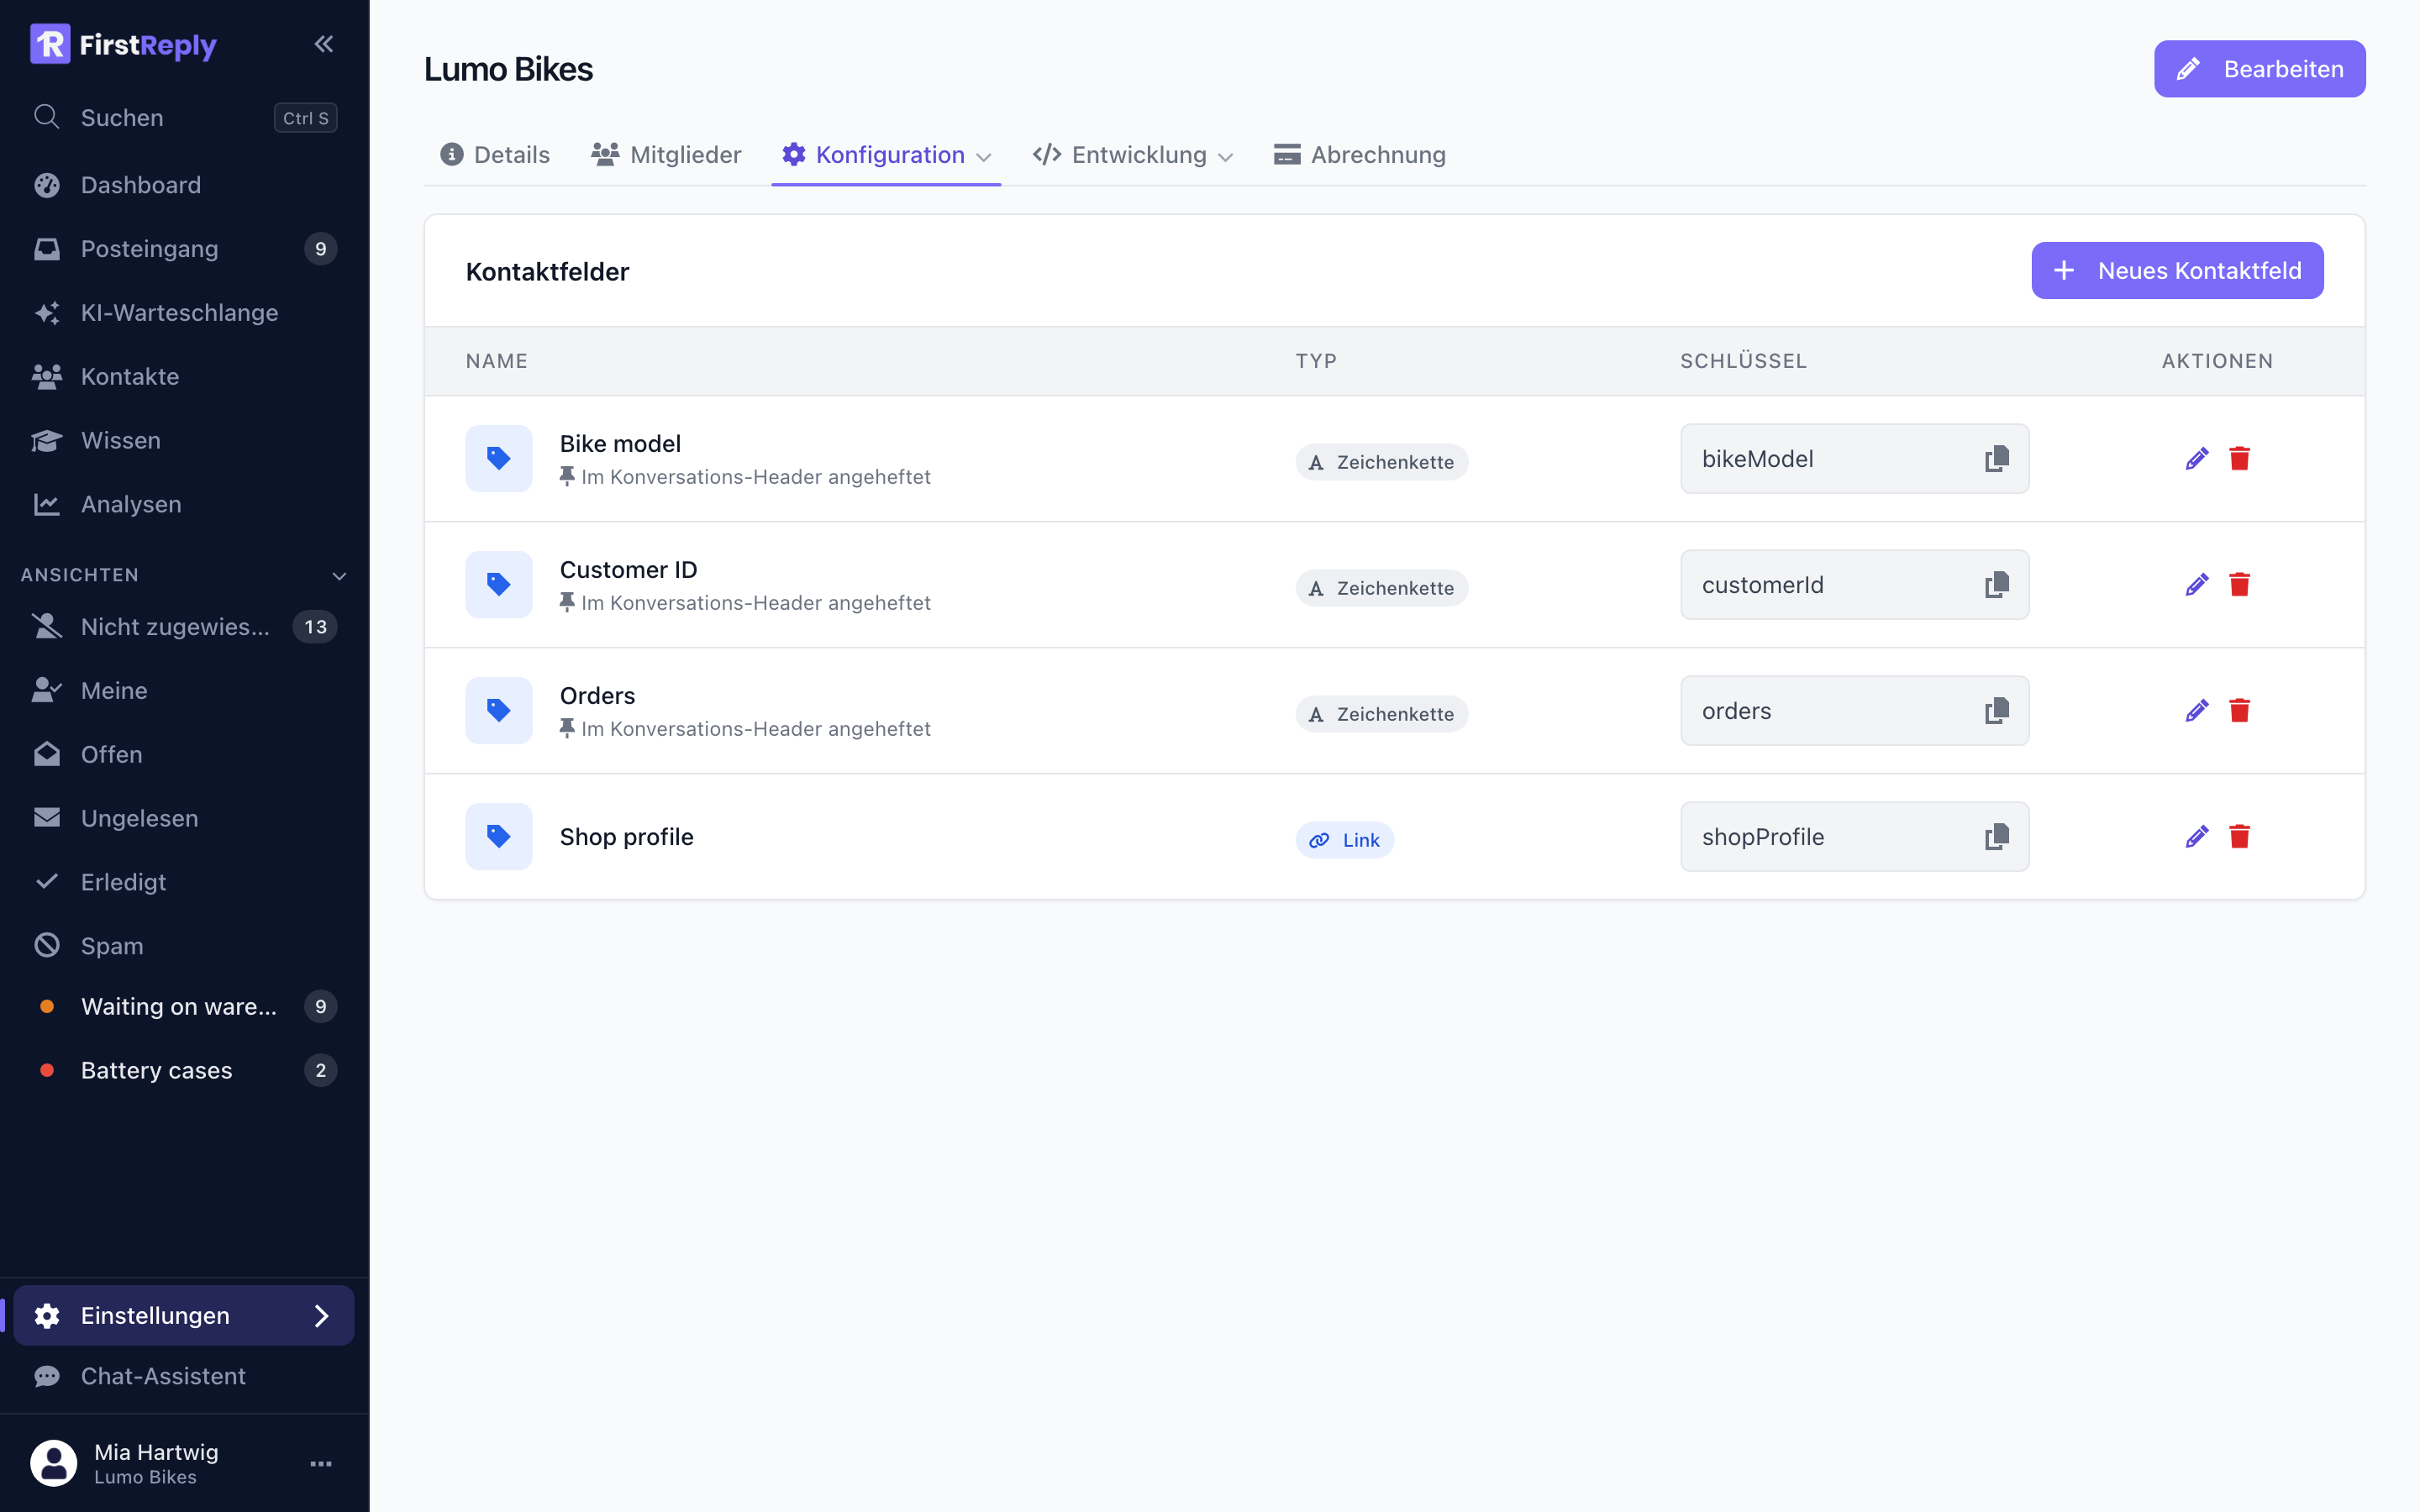Click the Bearbeiten button
Screen dimensions: 2420x1512
pos(2259,69)
